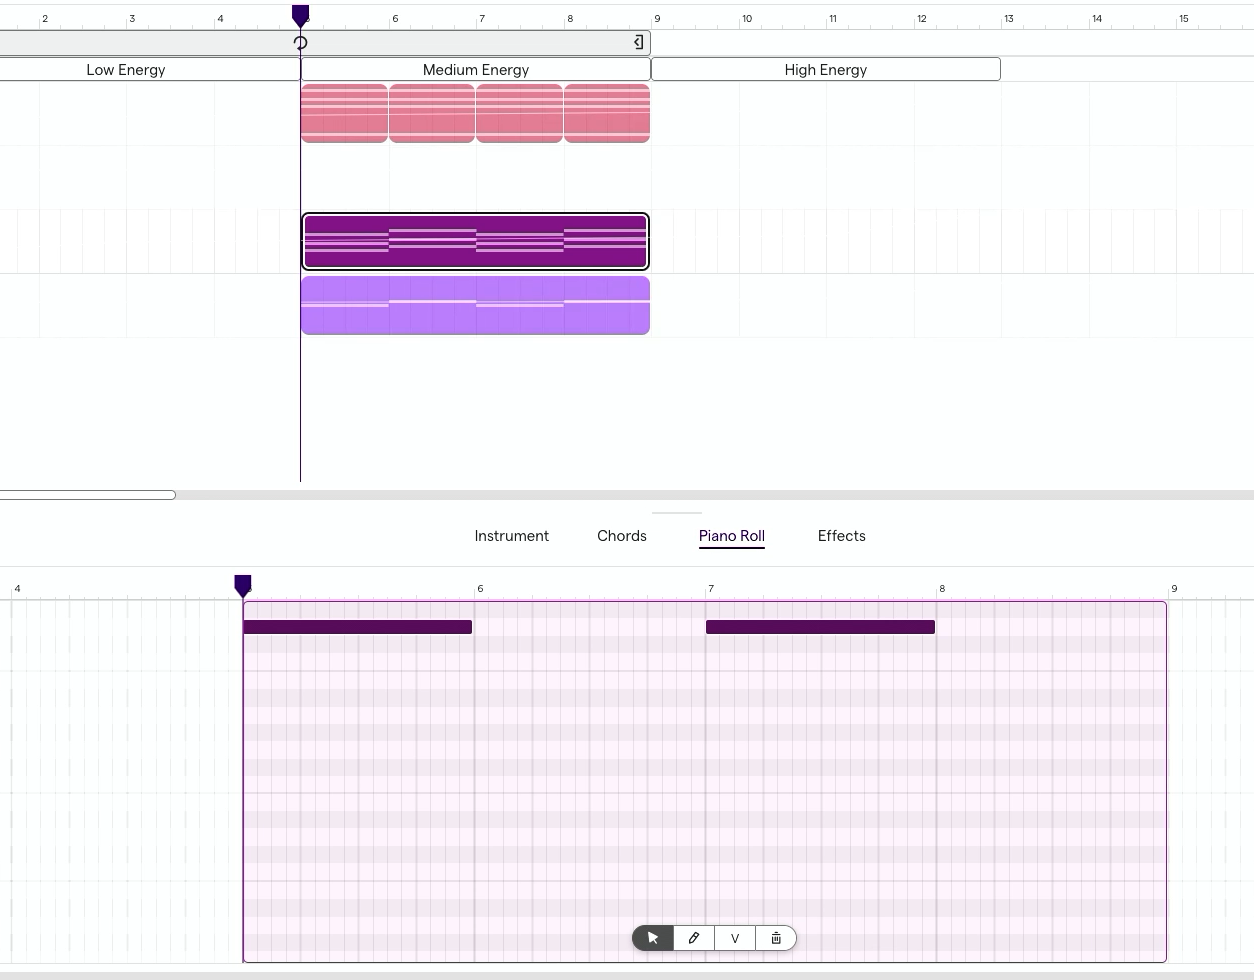1254x980 pixels.
Task: Select the third pink clip
Action: click(x=519, y=113)
